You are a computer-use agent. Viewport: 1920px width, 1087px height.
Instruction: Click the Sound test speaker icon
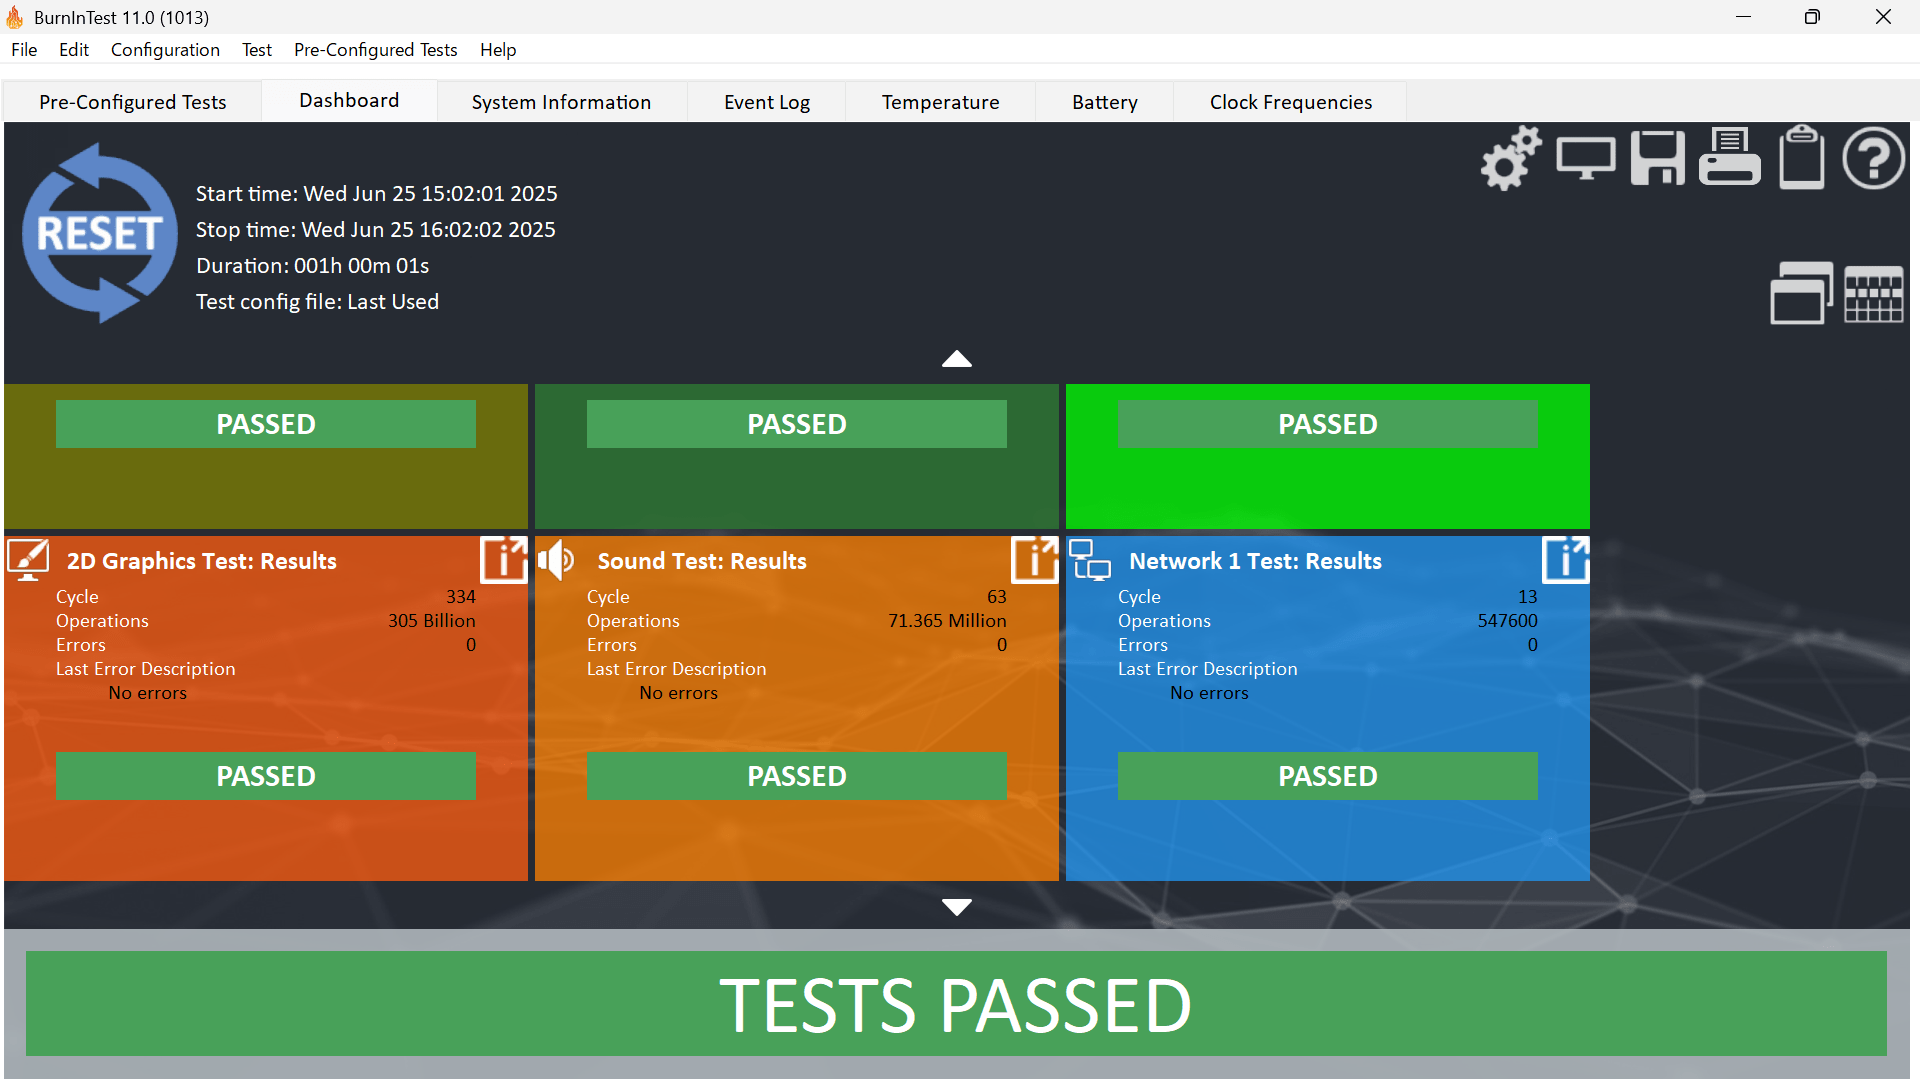pyautogui.click(x=556, y=560)
